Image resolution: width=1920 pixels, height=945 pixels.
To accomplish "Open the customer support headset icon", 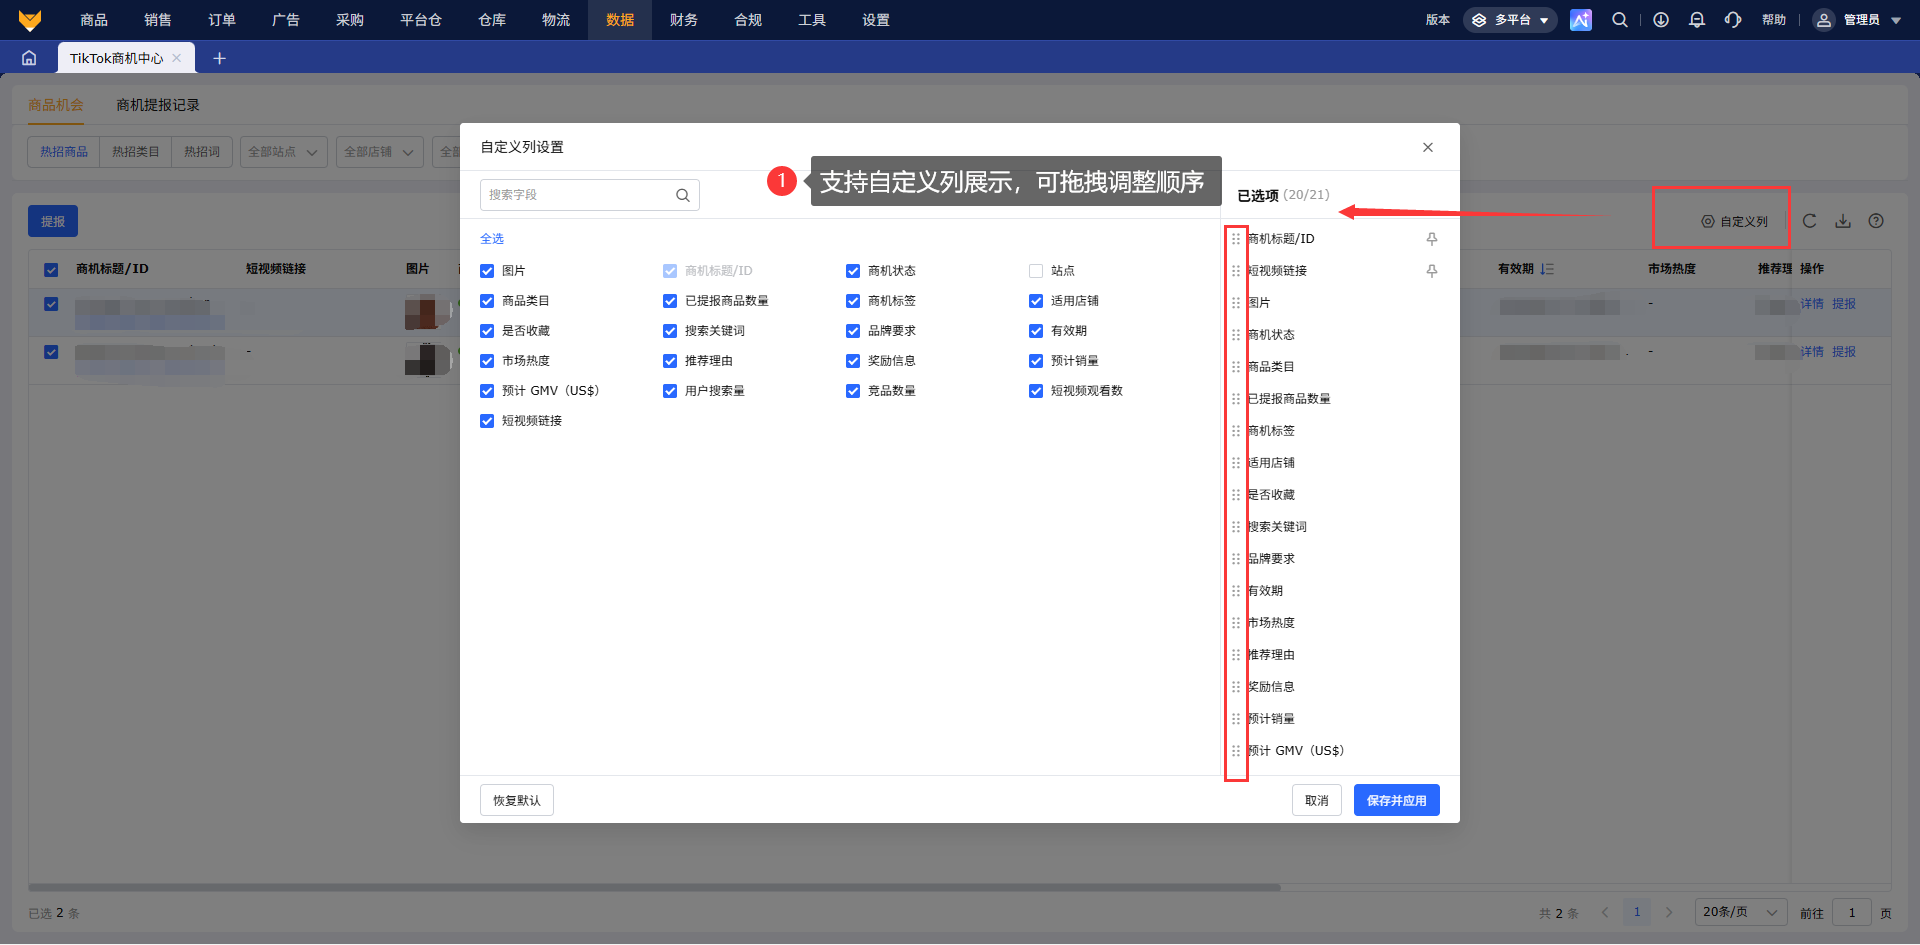I will (1733, 20).
